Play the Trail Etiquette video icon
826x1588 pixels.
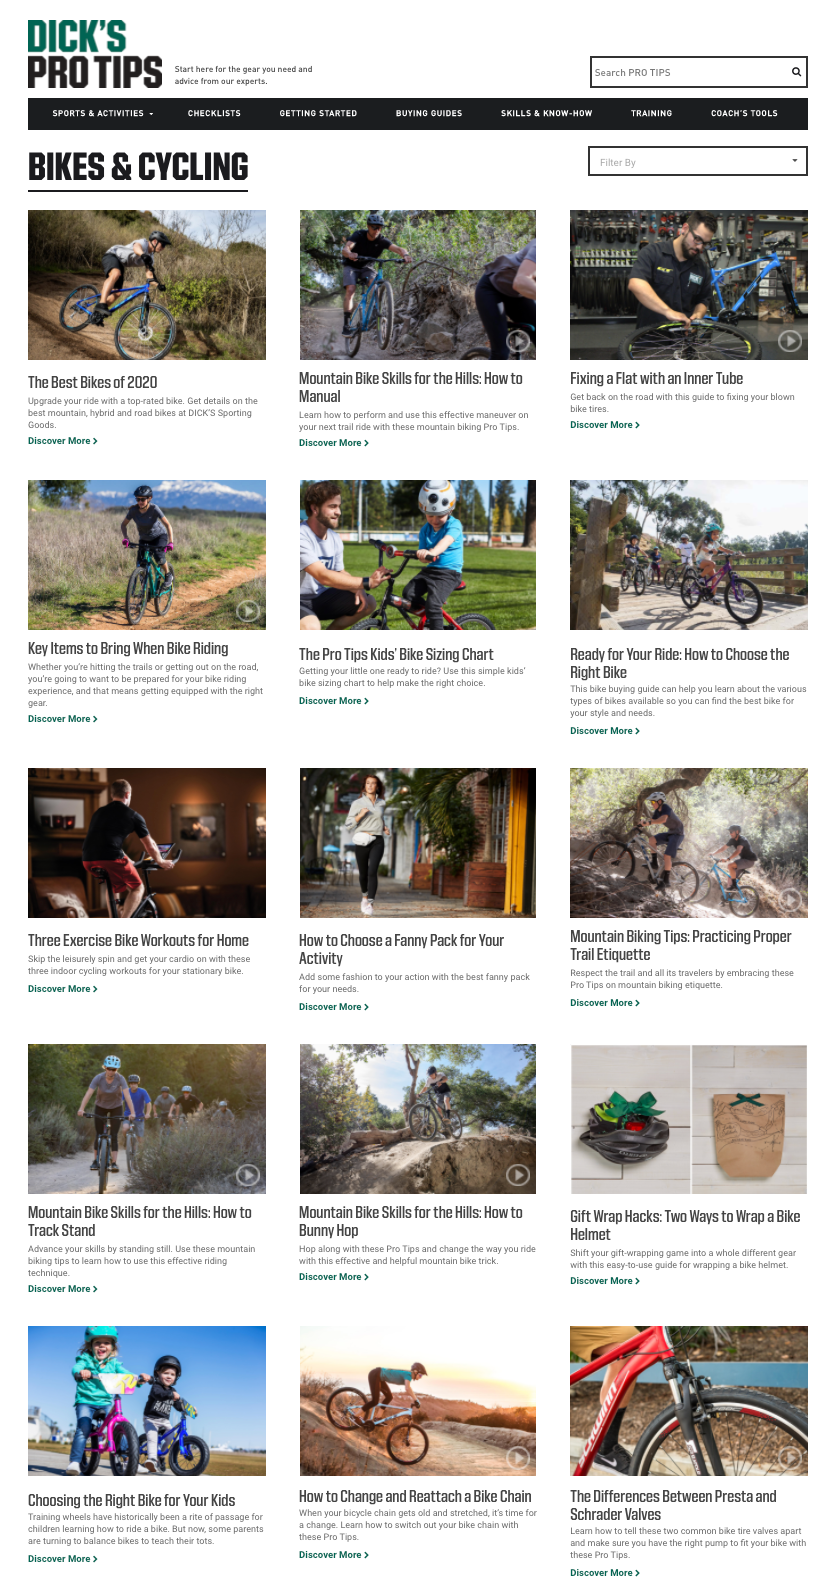coord(790,899)
